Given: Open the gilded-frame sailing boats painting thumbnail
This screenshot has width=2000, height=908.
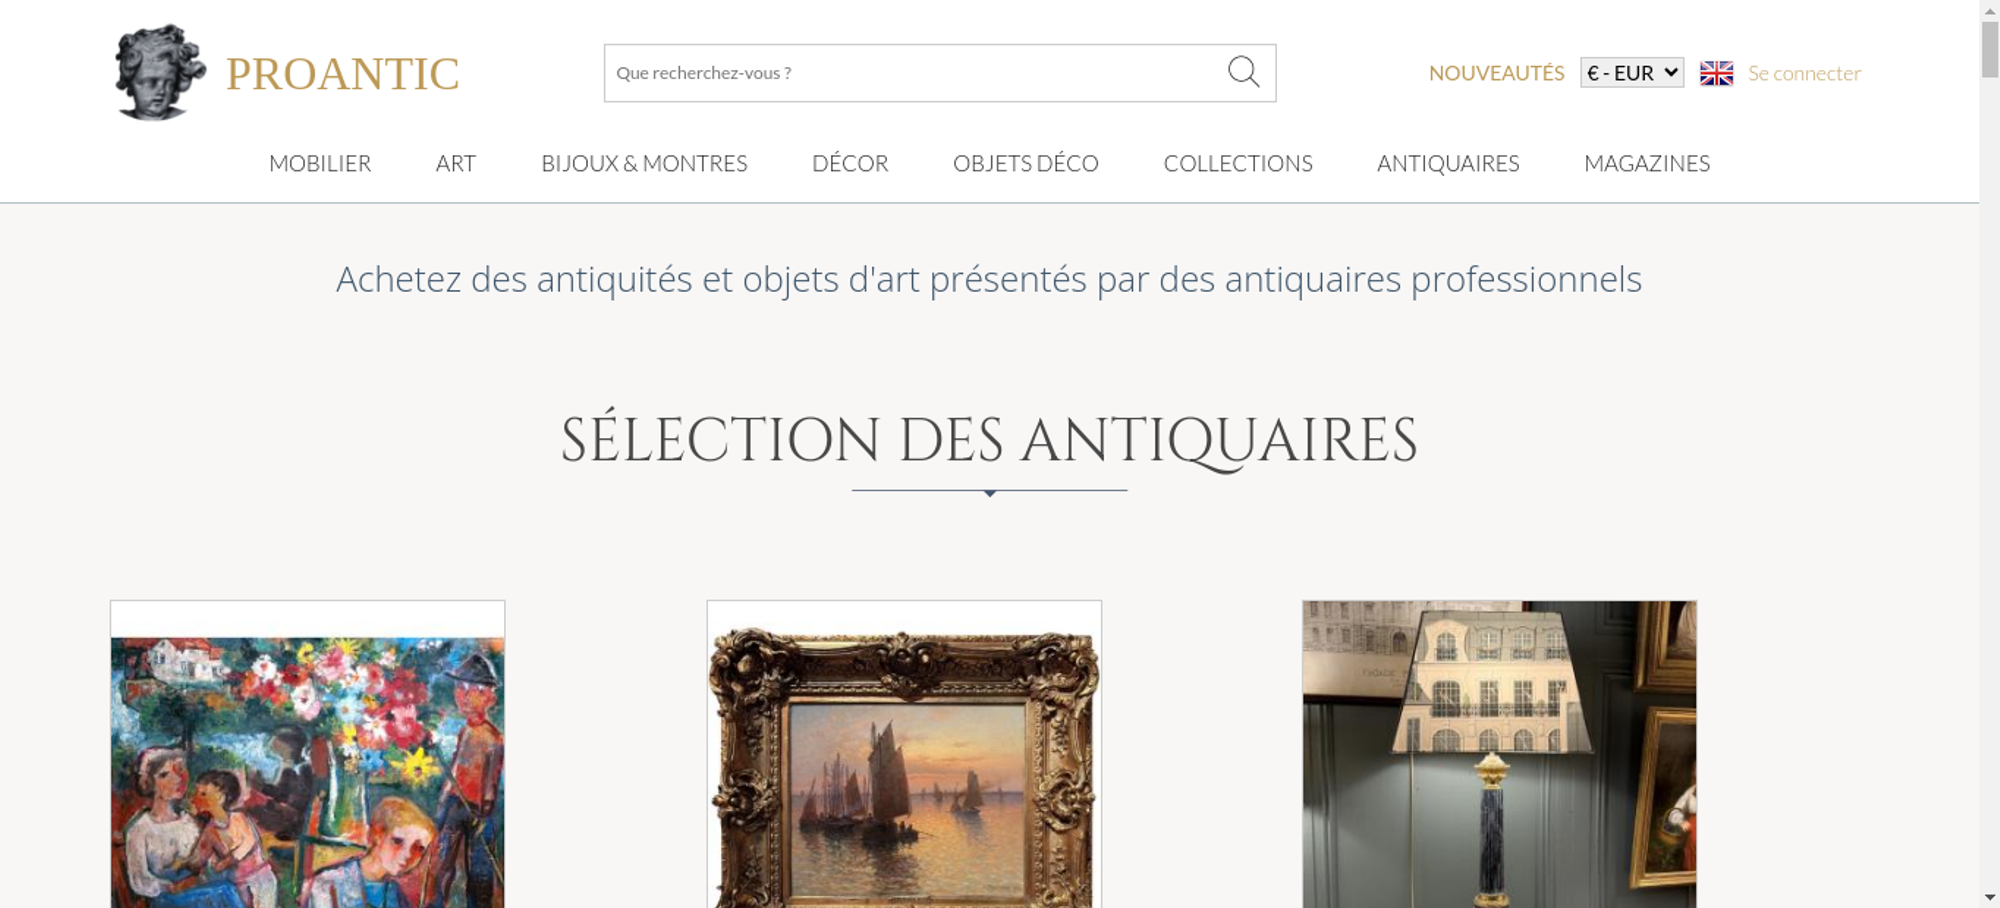Looking at the screenshot, I should point(904,754).
